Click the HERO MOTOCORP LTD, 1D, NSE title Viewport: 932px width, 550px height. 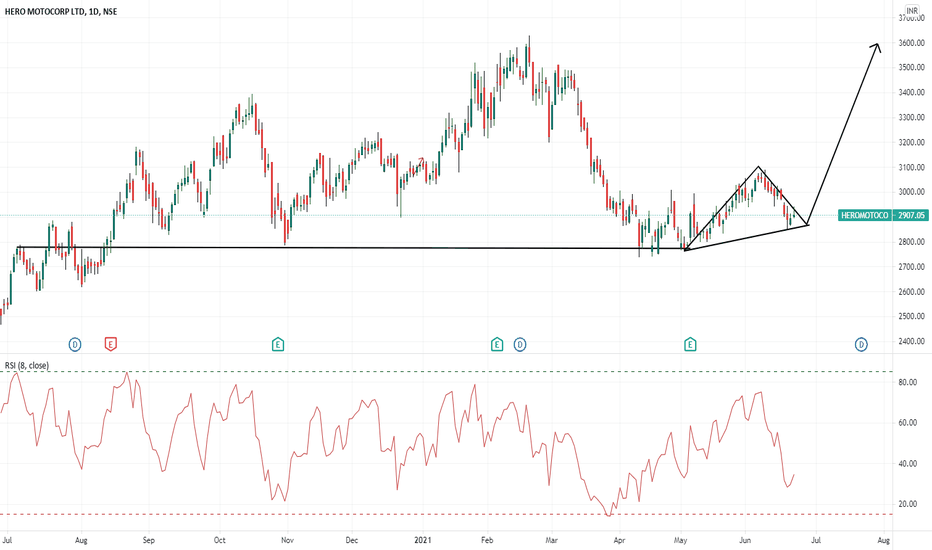(61, 11)
